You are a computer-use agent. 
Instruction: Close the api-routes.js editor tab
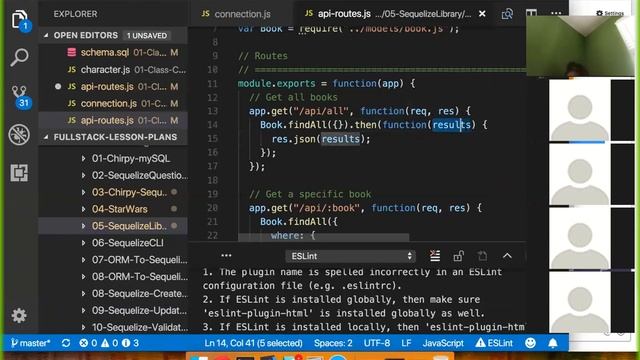click(x=482, y=14)
